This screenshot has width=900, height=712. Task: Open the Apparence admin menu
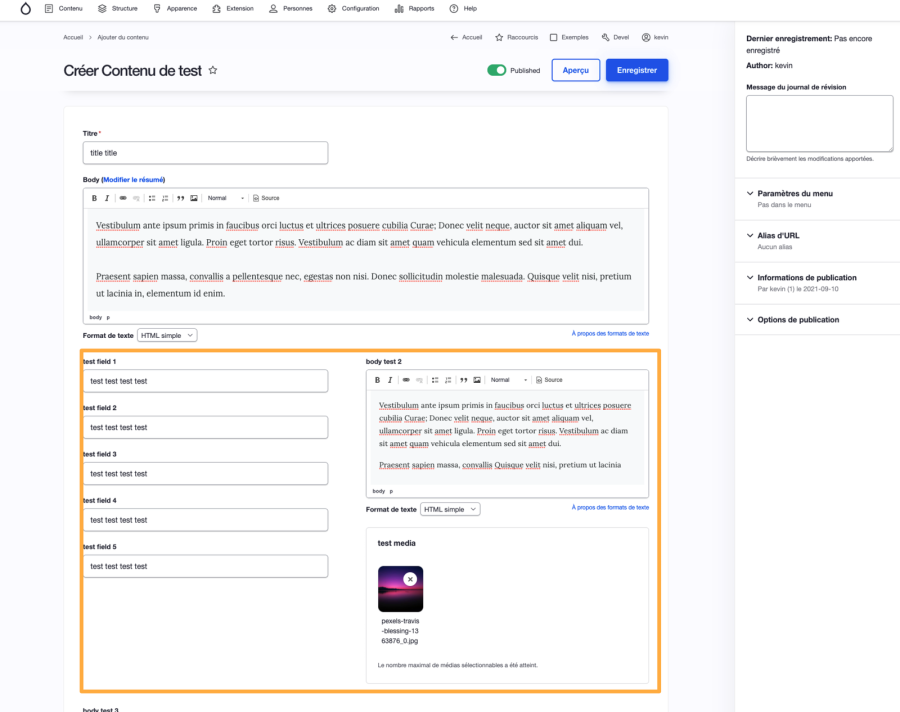click(x=175, y=9)
